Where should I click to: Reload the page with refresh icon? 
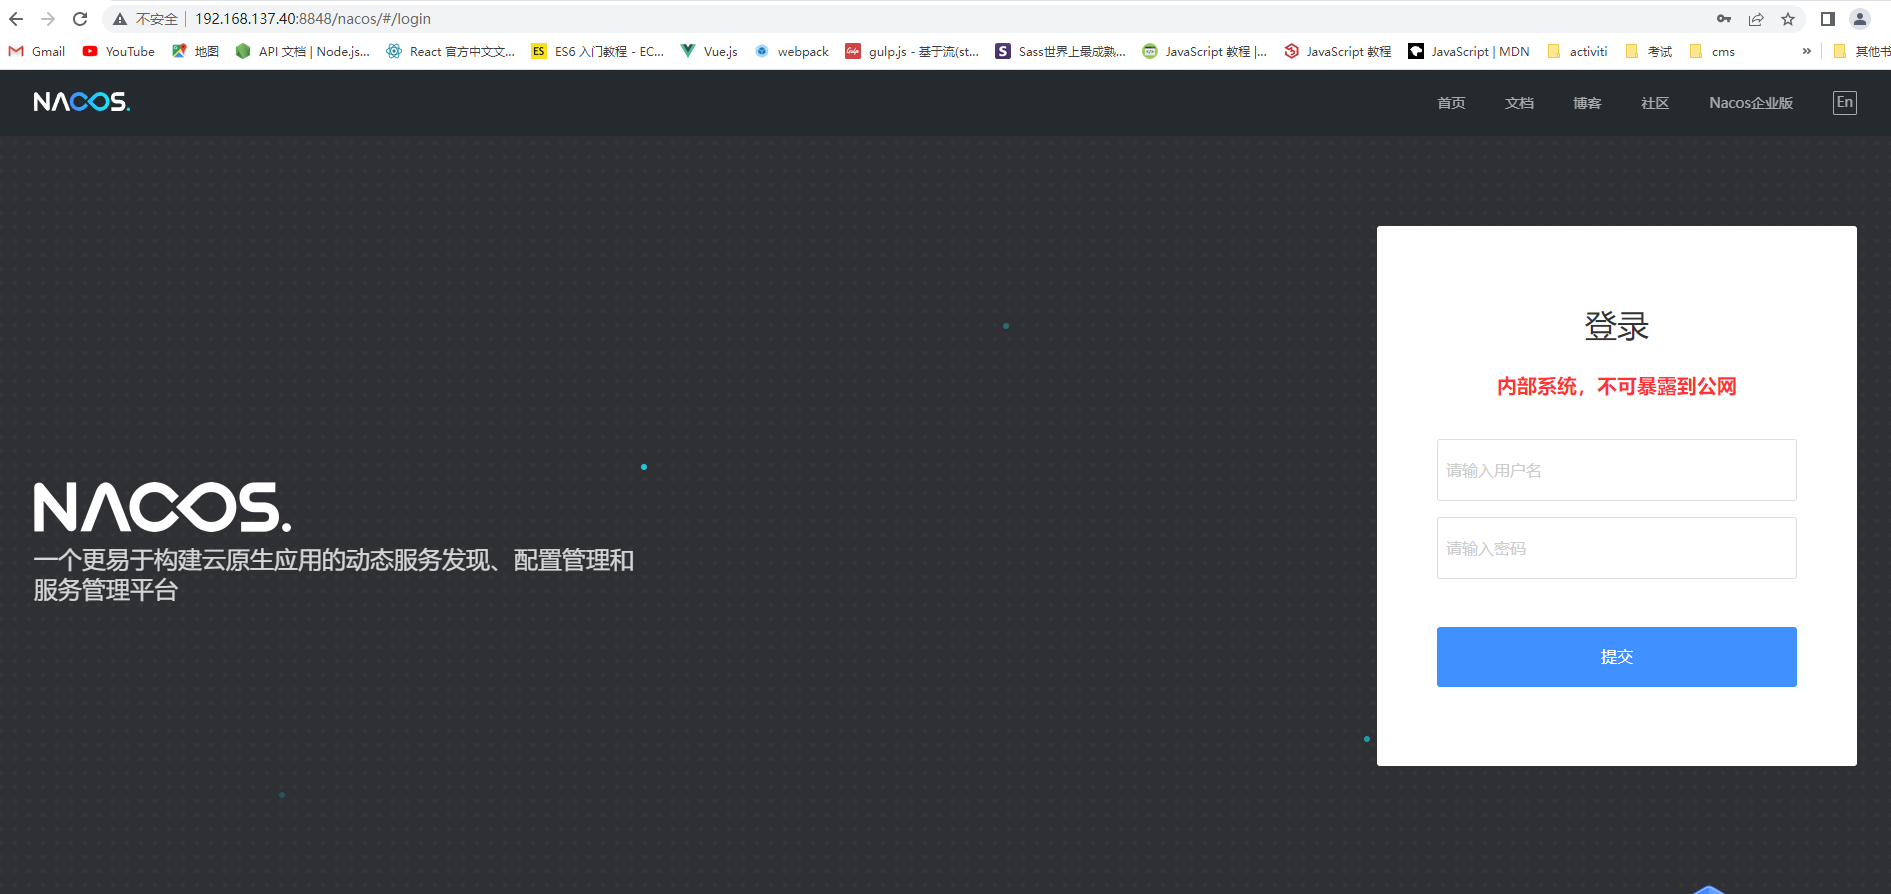coord(80,19)
